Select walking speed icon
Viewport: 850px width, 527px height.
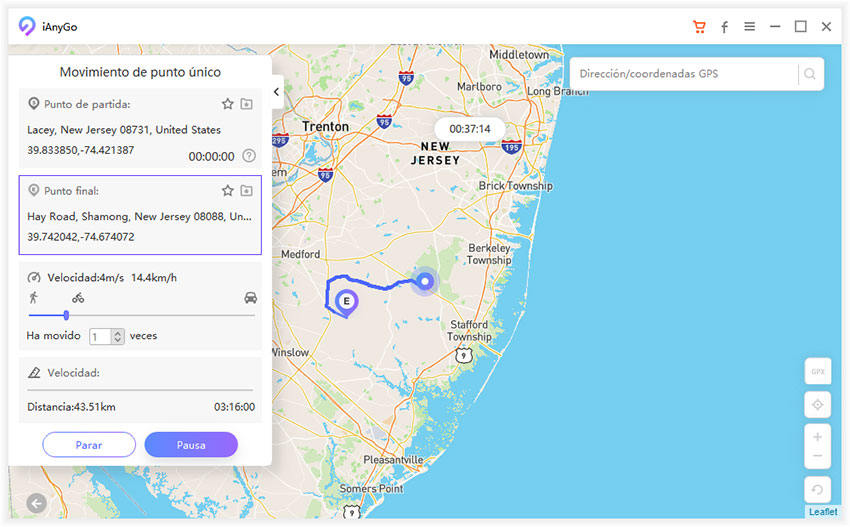click(34, 297)
